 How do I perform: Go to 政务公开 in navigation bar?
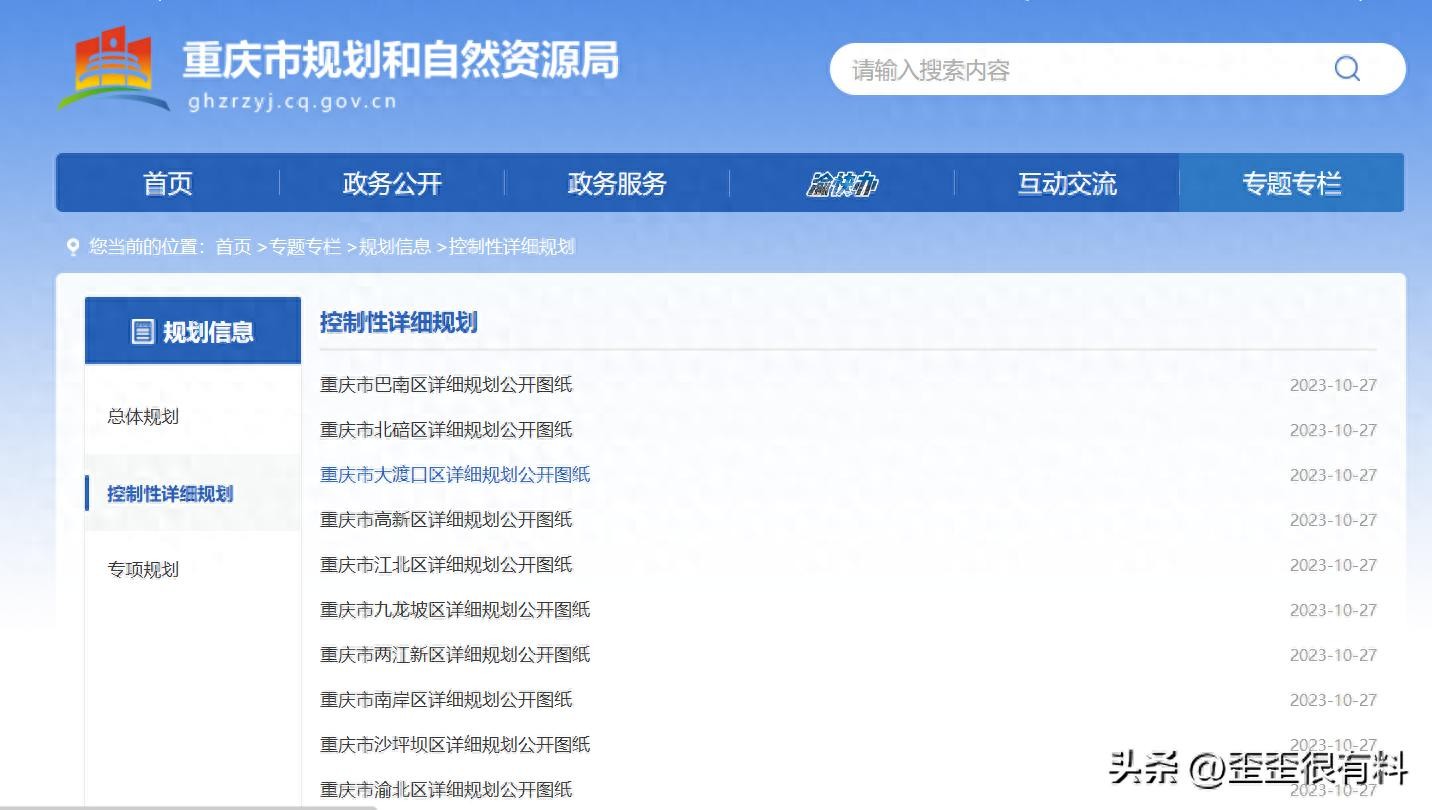click(392, 184)
